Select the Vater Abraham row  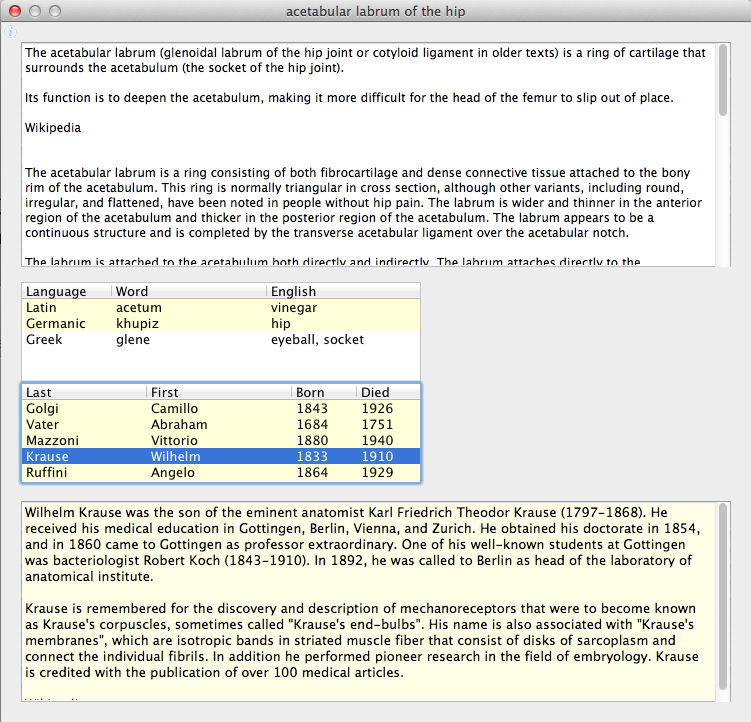click(x=220, y=424)
